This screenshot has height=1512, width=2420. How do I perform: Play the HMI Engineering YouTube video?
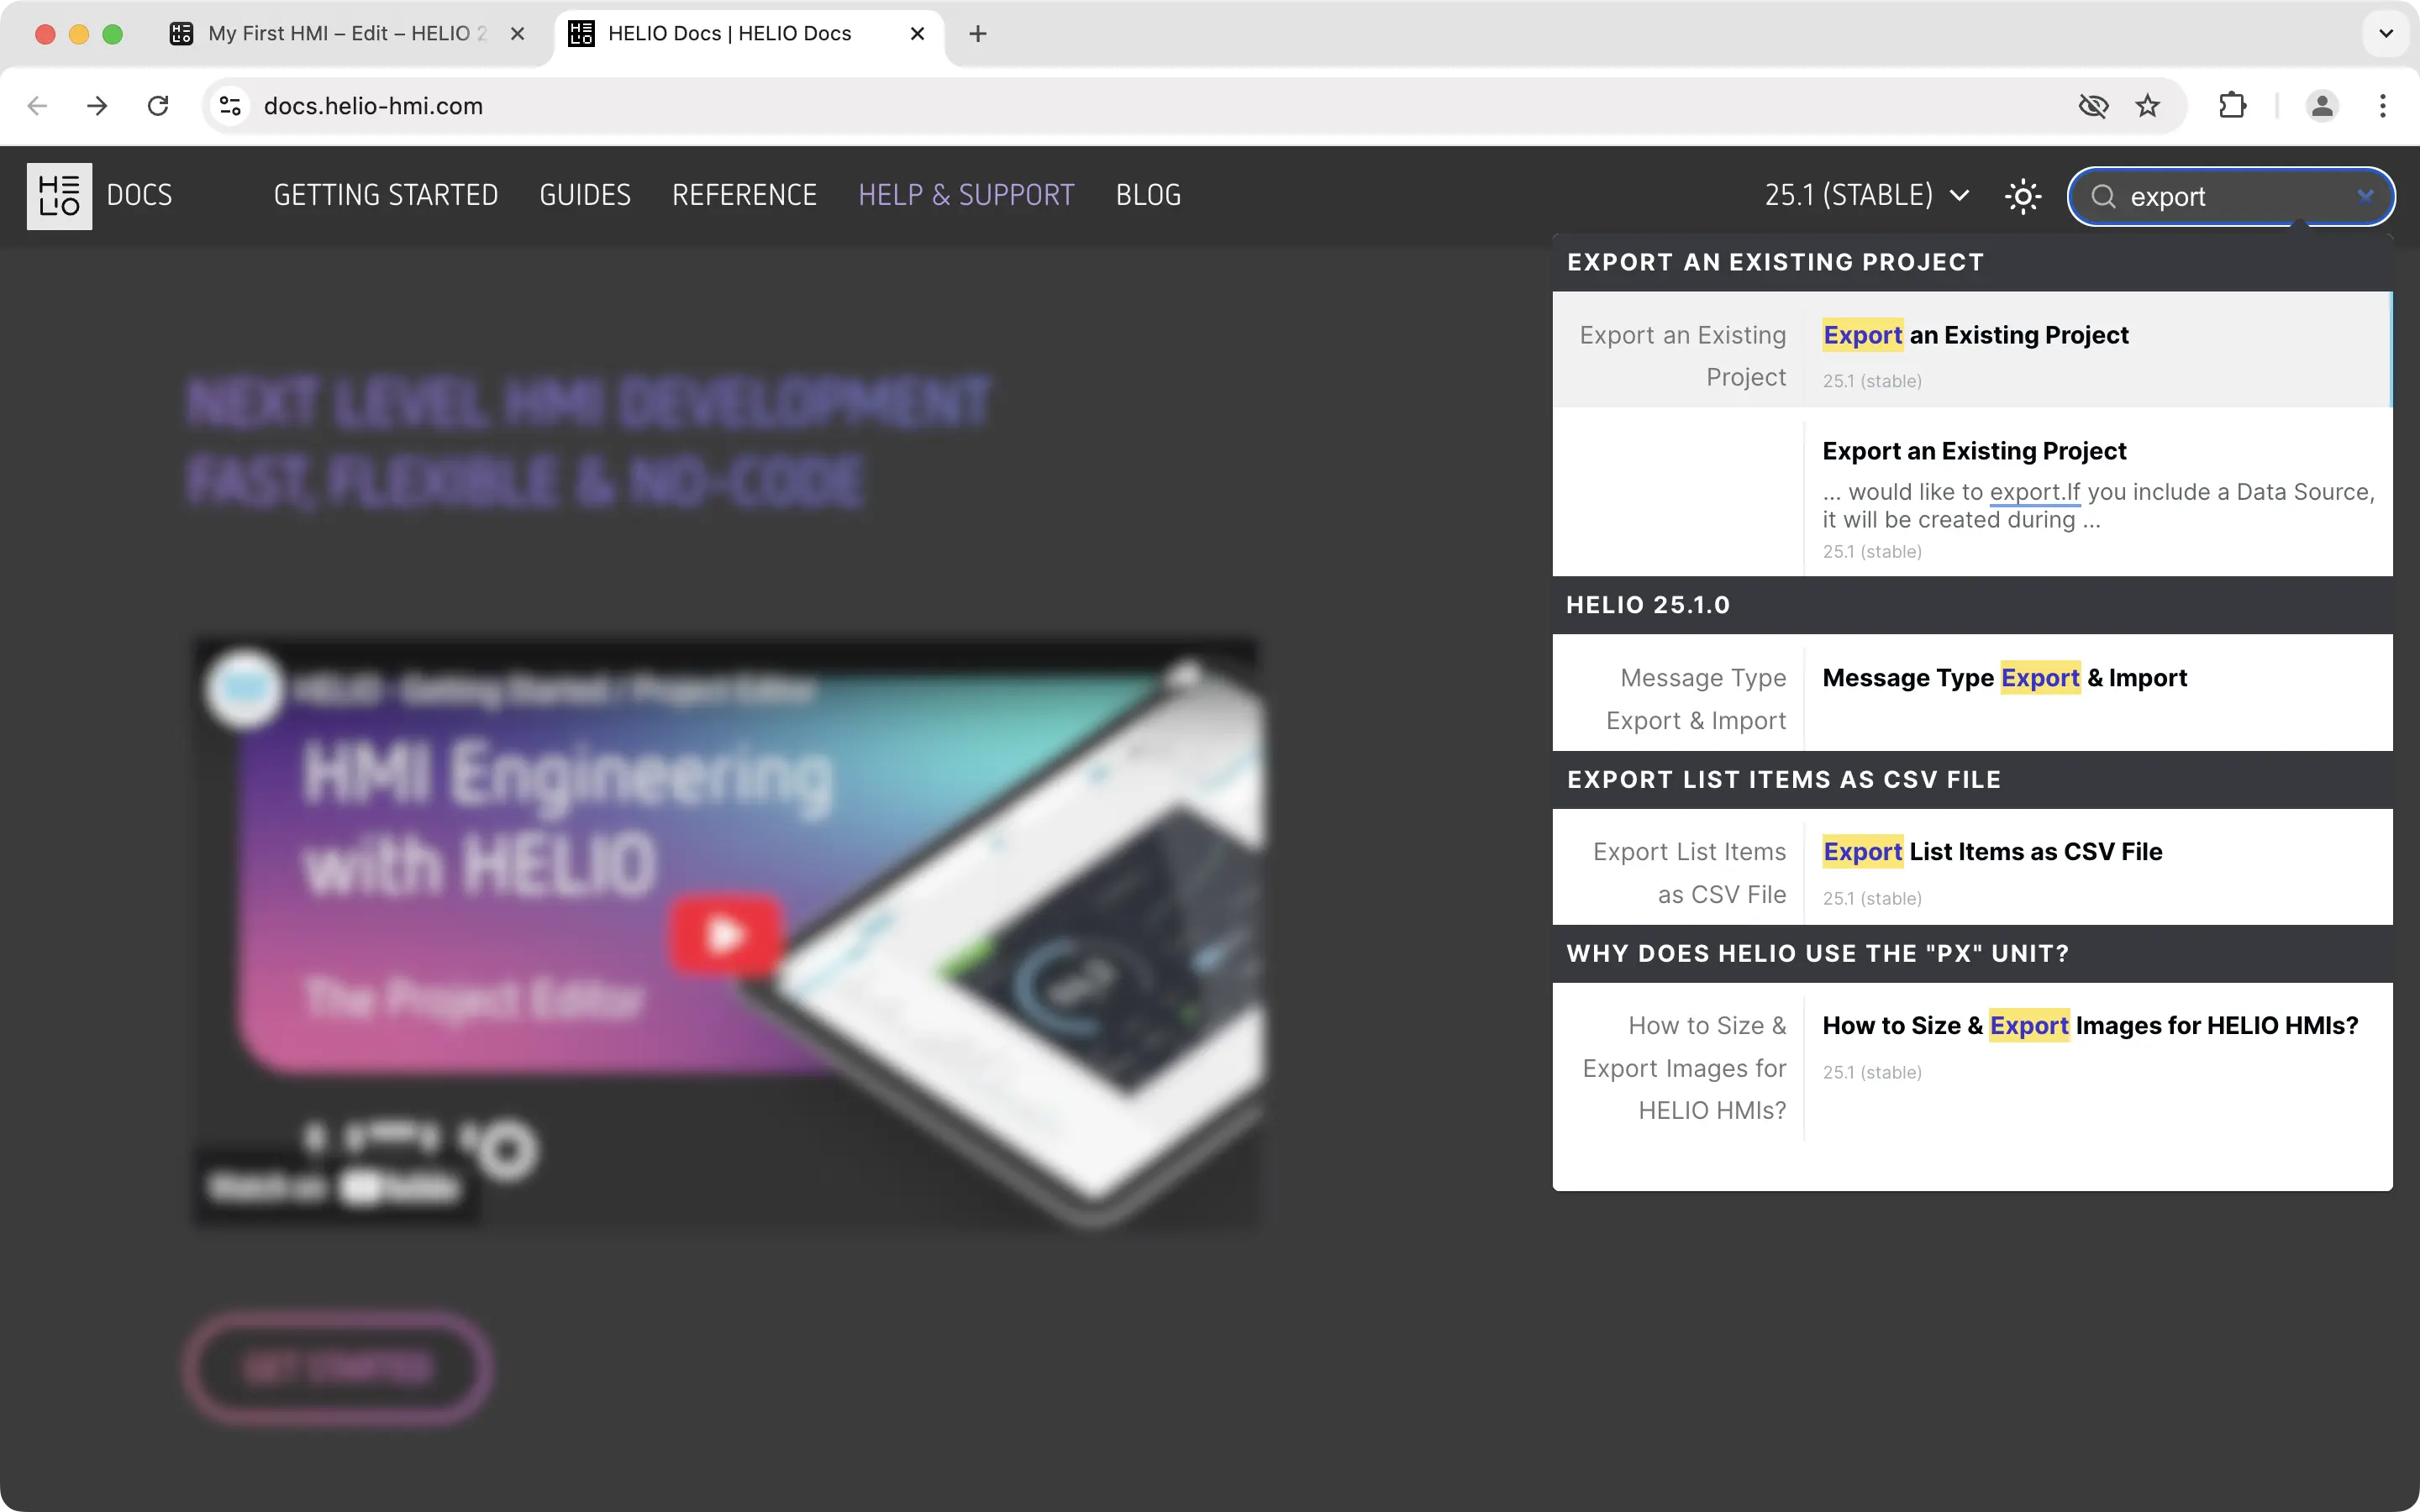(725, 935)
